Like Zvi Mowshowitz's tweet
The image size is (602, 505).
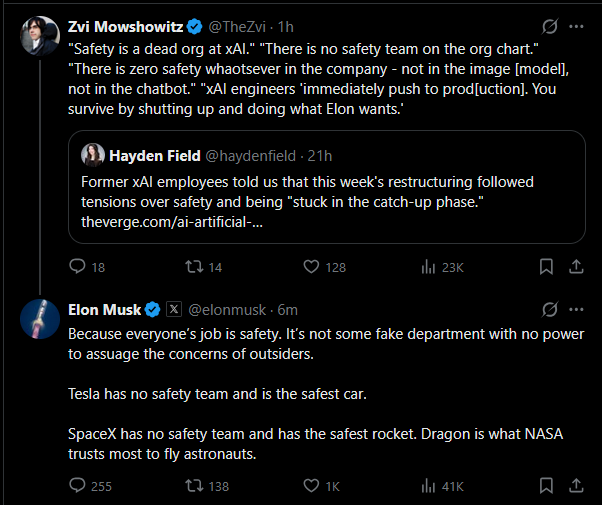pos(311,267)
